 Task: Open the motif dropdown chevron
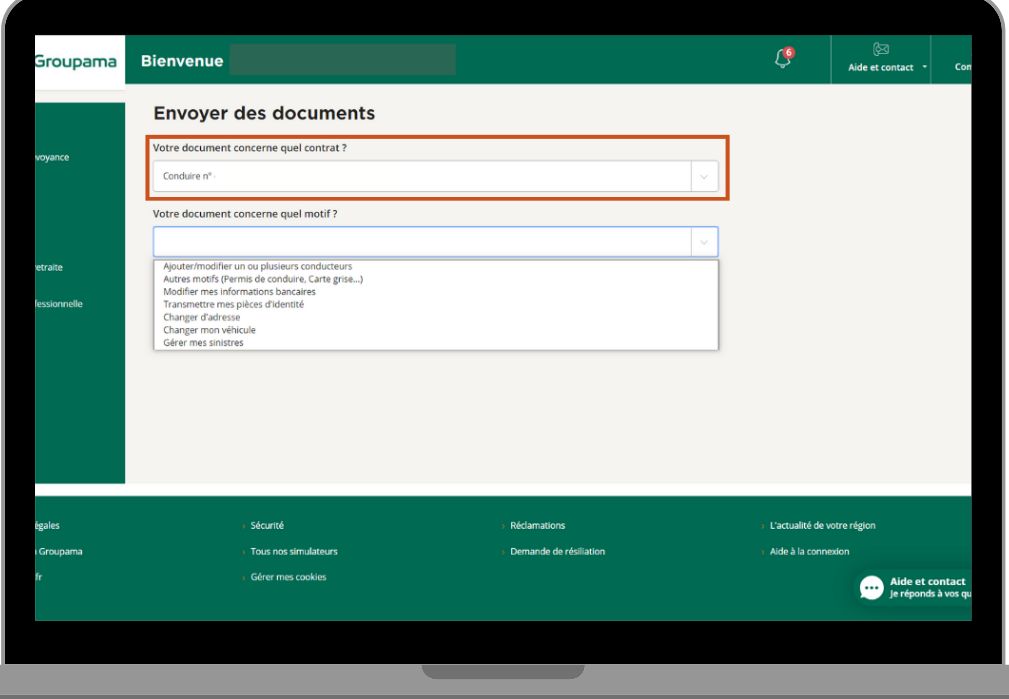pos(704,243)
